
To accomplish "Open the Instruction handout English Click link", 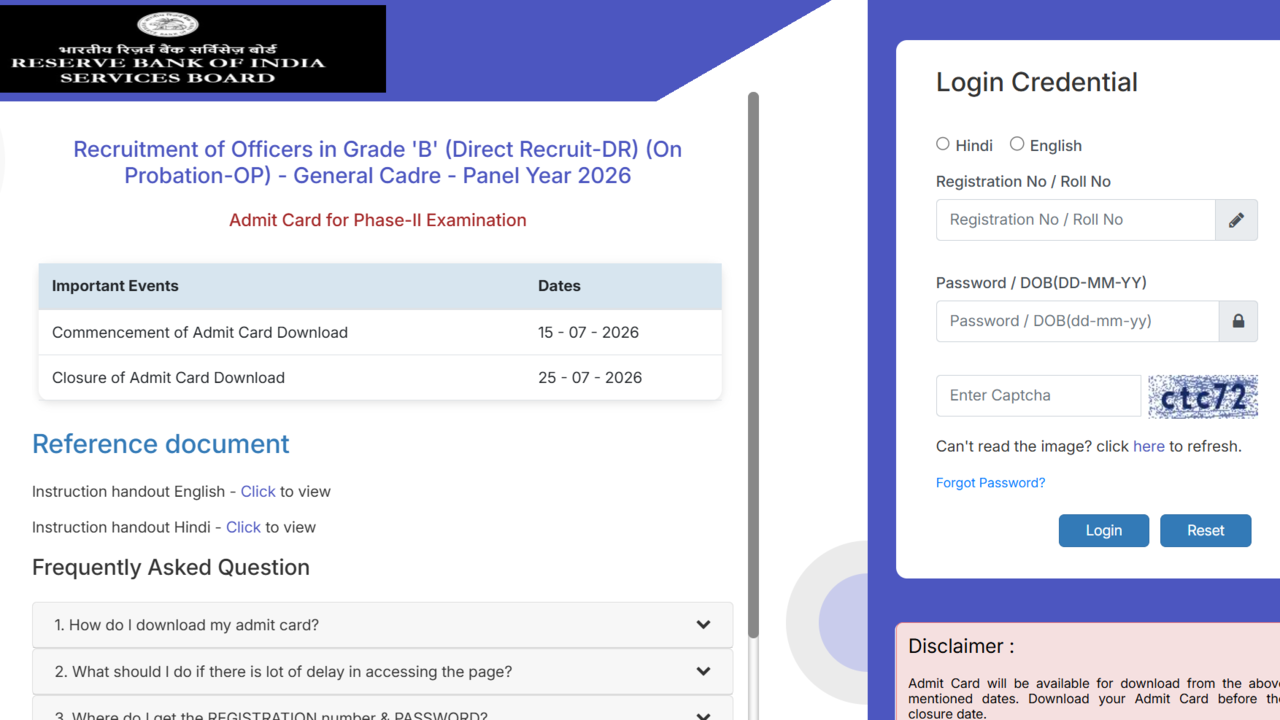I will click(x=258, y=491).
